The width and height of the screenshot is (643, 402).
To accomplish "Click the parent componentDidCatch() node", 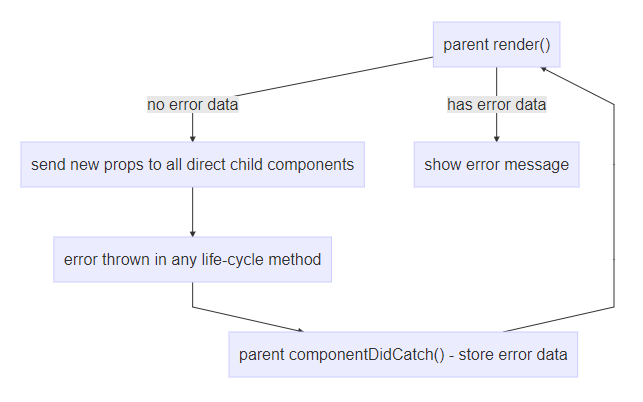I will pyautogui.click(x=403, y=354).
